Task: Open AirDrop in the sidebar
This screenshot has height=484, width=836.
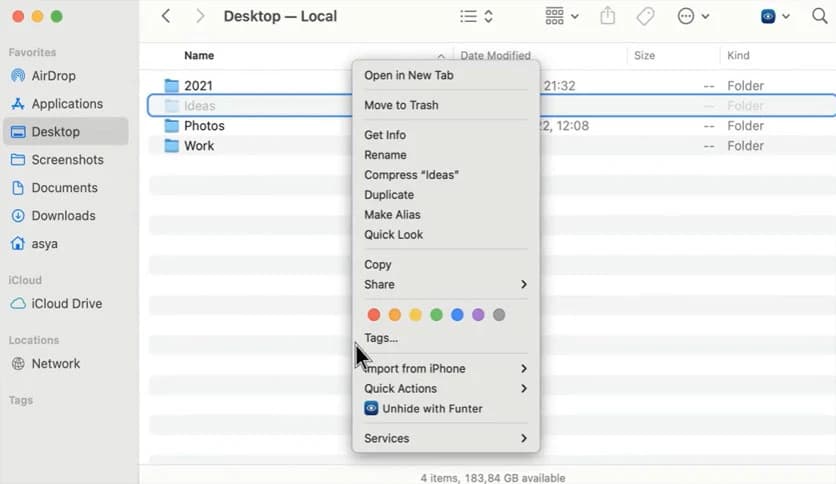Action: 55,76
